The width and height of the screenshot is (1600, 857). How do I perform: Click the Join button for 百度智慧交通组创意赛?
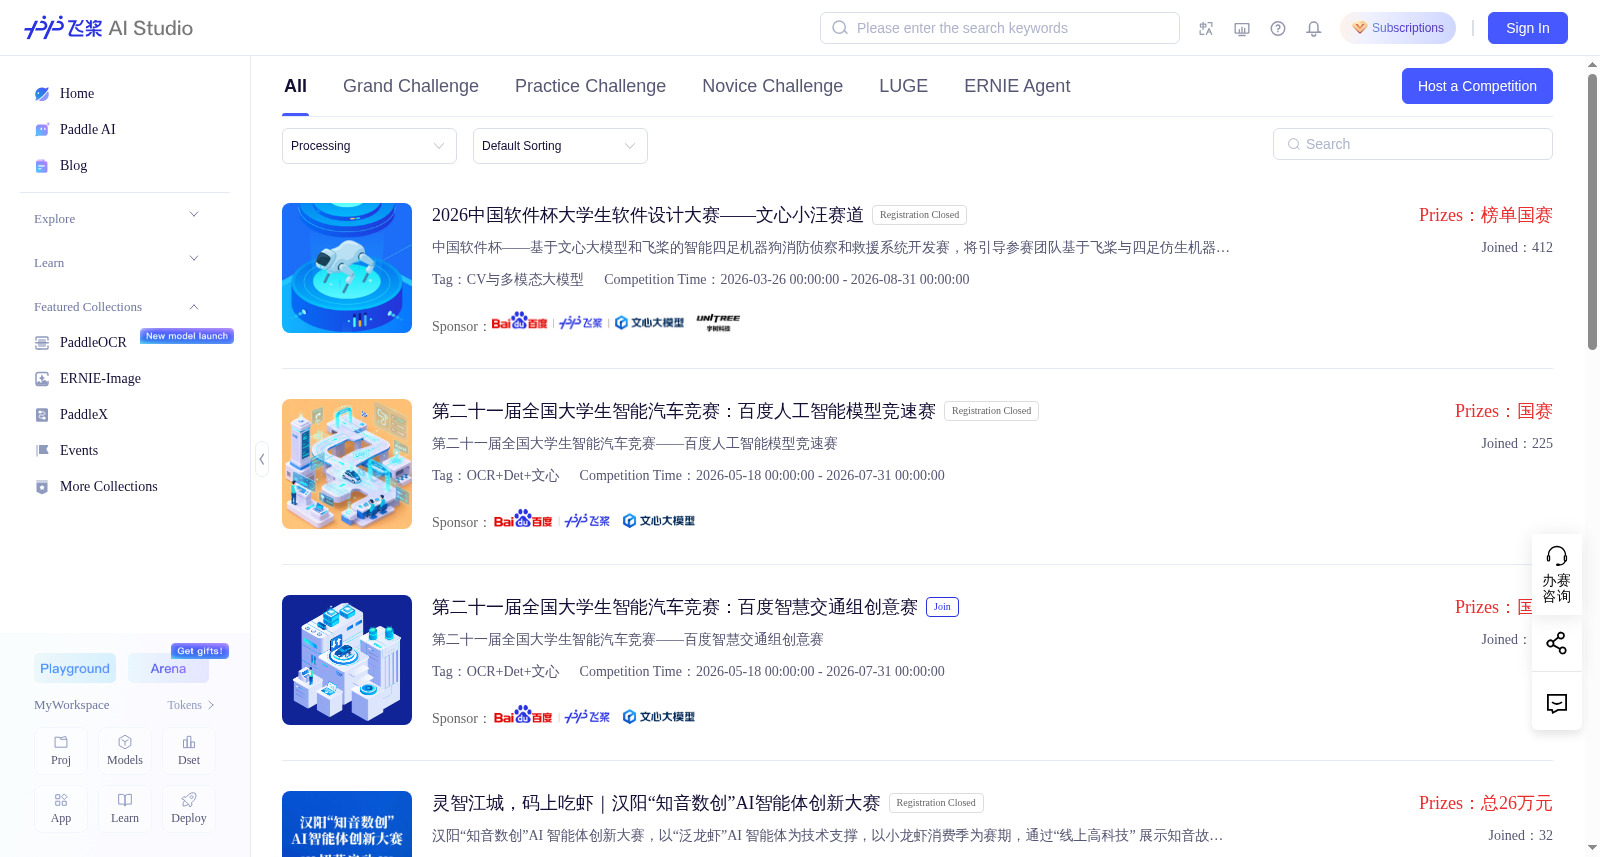pos(942,607)
